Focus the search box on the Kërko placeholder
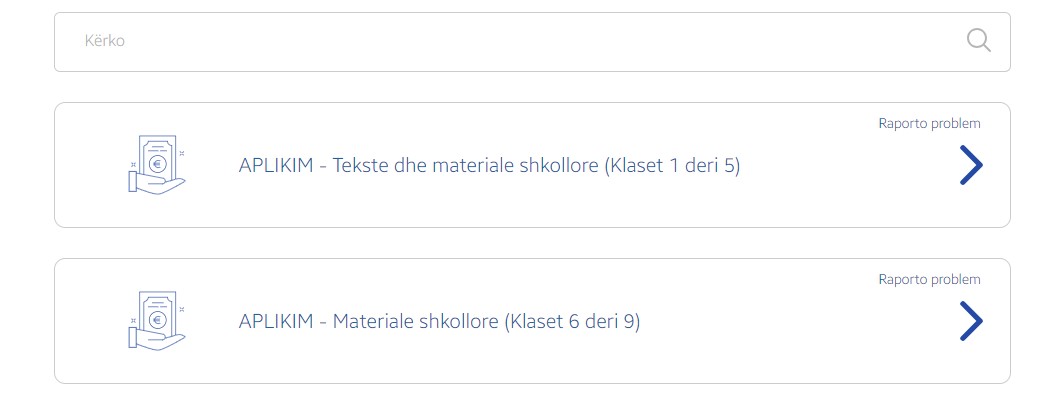This screenshot has height=408, width=1054. pos(105,41)
